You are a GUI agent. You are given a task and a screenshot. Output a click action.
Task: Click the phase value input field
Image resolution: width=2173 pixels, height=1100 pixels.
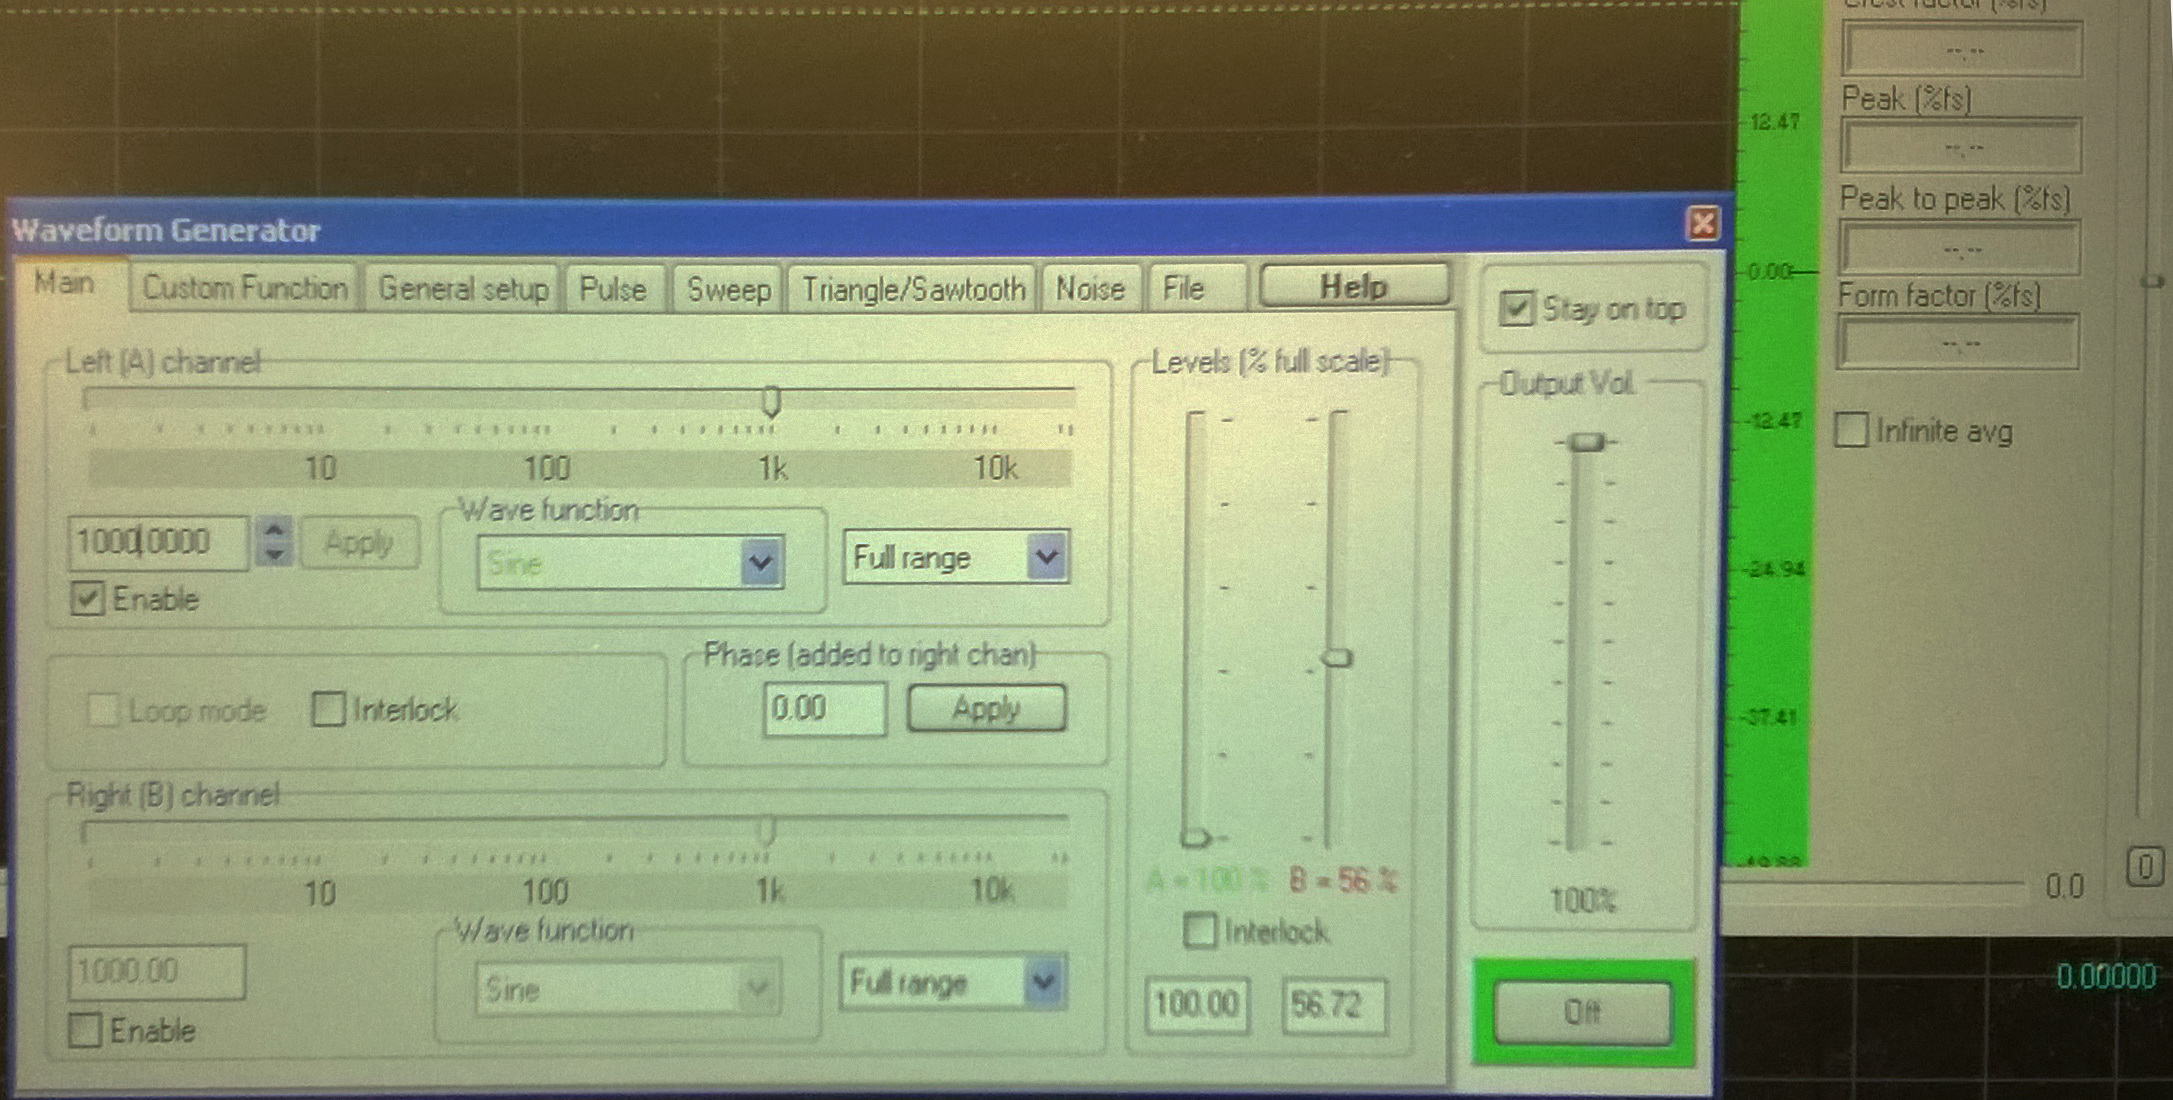click(x=823, y=709)
